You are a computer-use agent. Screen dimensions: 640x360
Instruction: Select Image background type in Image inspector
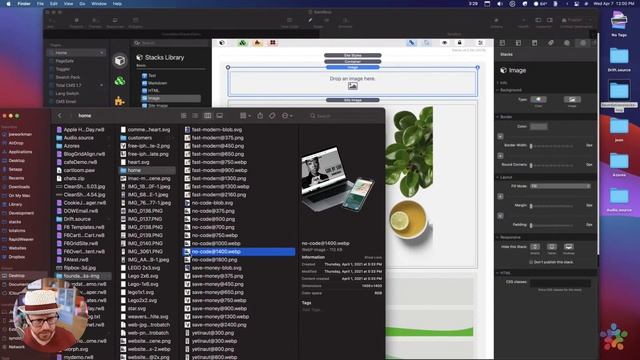pos(572,100)
